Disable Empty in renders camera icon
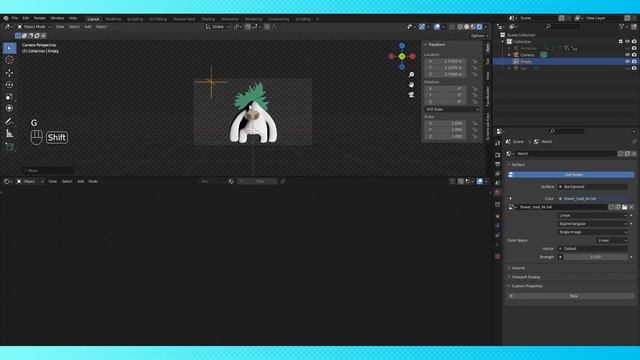The height and width of the screenshot is (360, 640). [x=634, y=61]
